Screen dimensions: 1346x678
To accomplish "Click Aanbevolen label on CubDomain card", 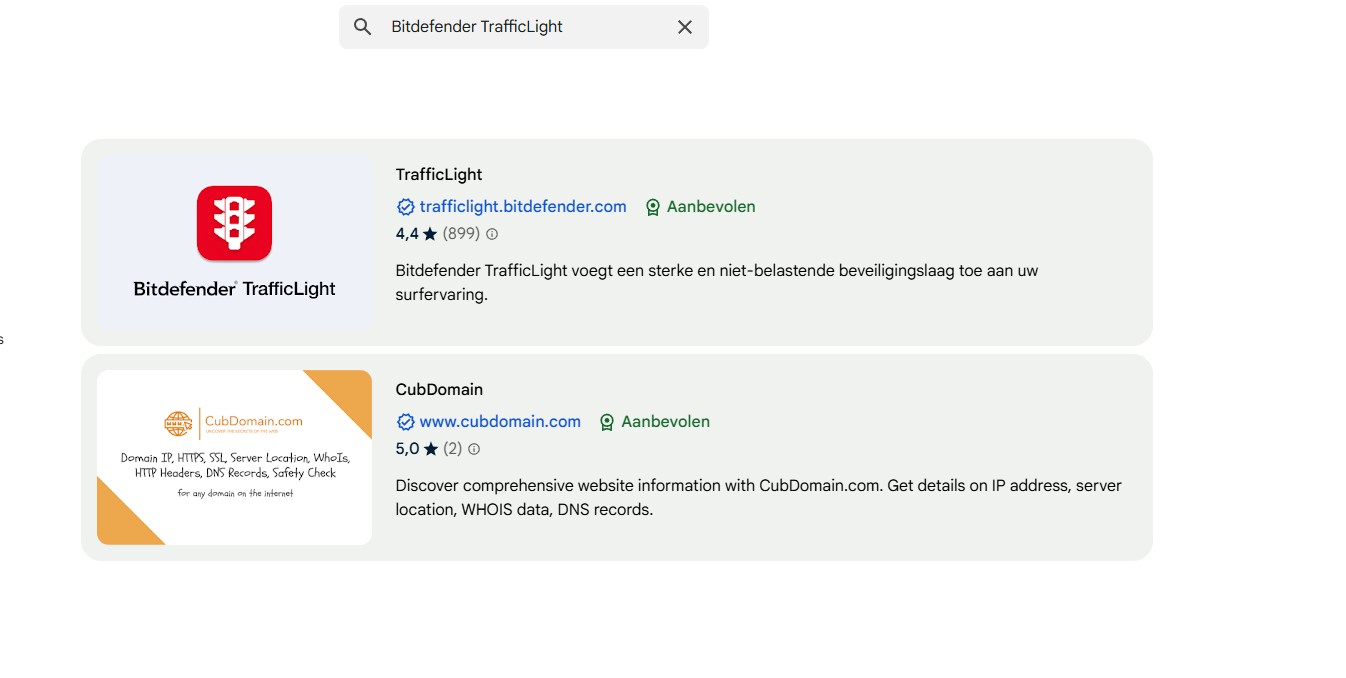I will pos(665,422).
